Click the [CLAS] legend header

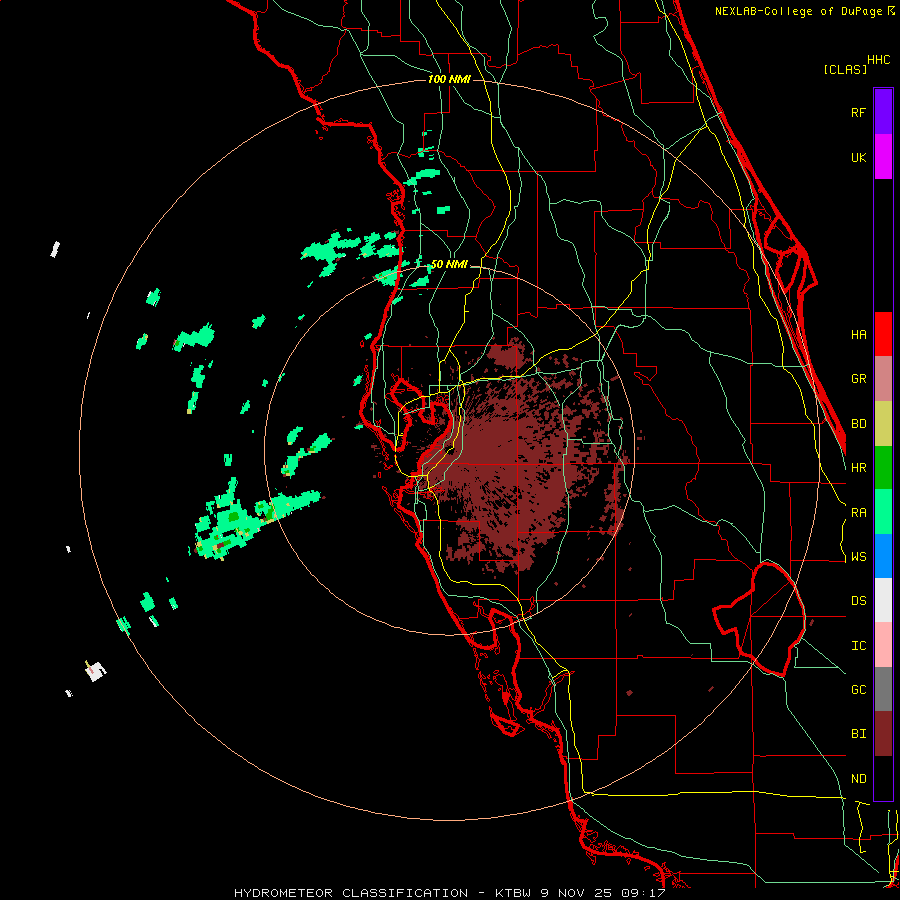point(845,69)
